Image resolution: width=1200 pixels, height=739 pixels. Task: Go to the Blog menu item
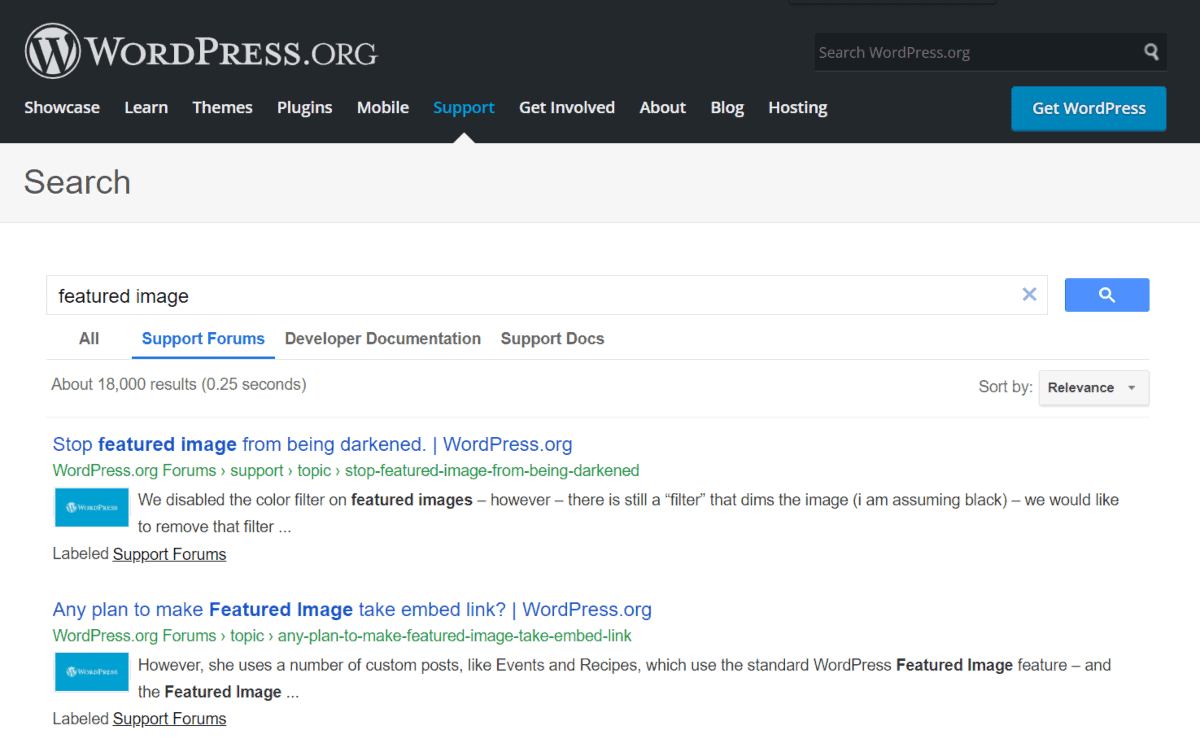727,108
